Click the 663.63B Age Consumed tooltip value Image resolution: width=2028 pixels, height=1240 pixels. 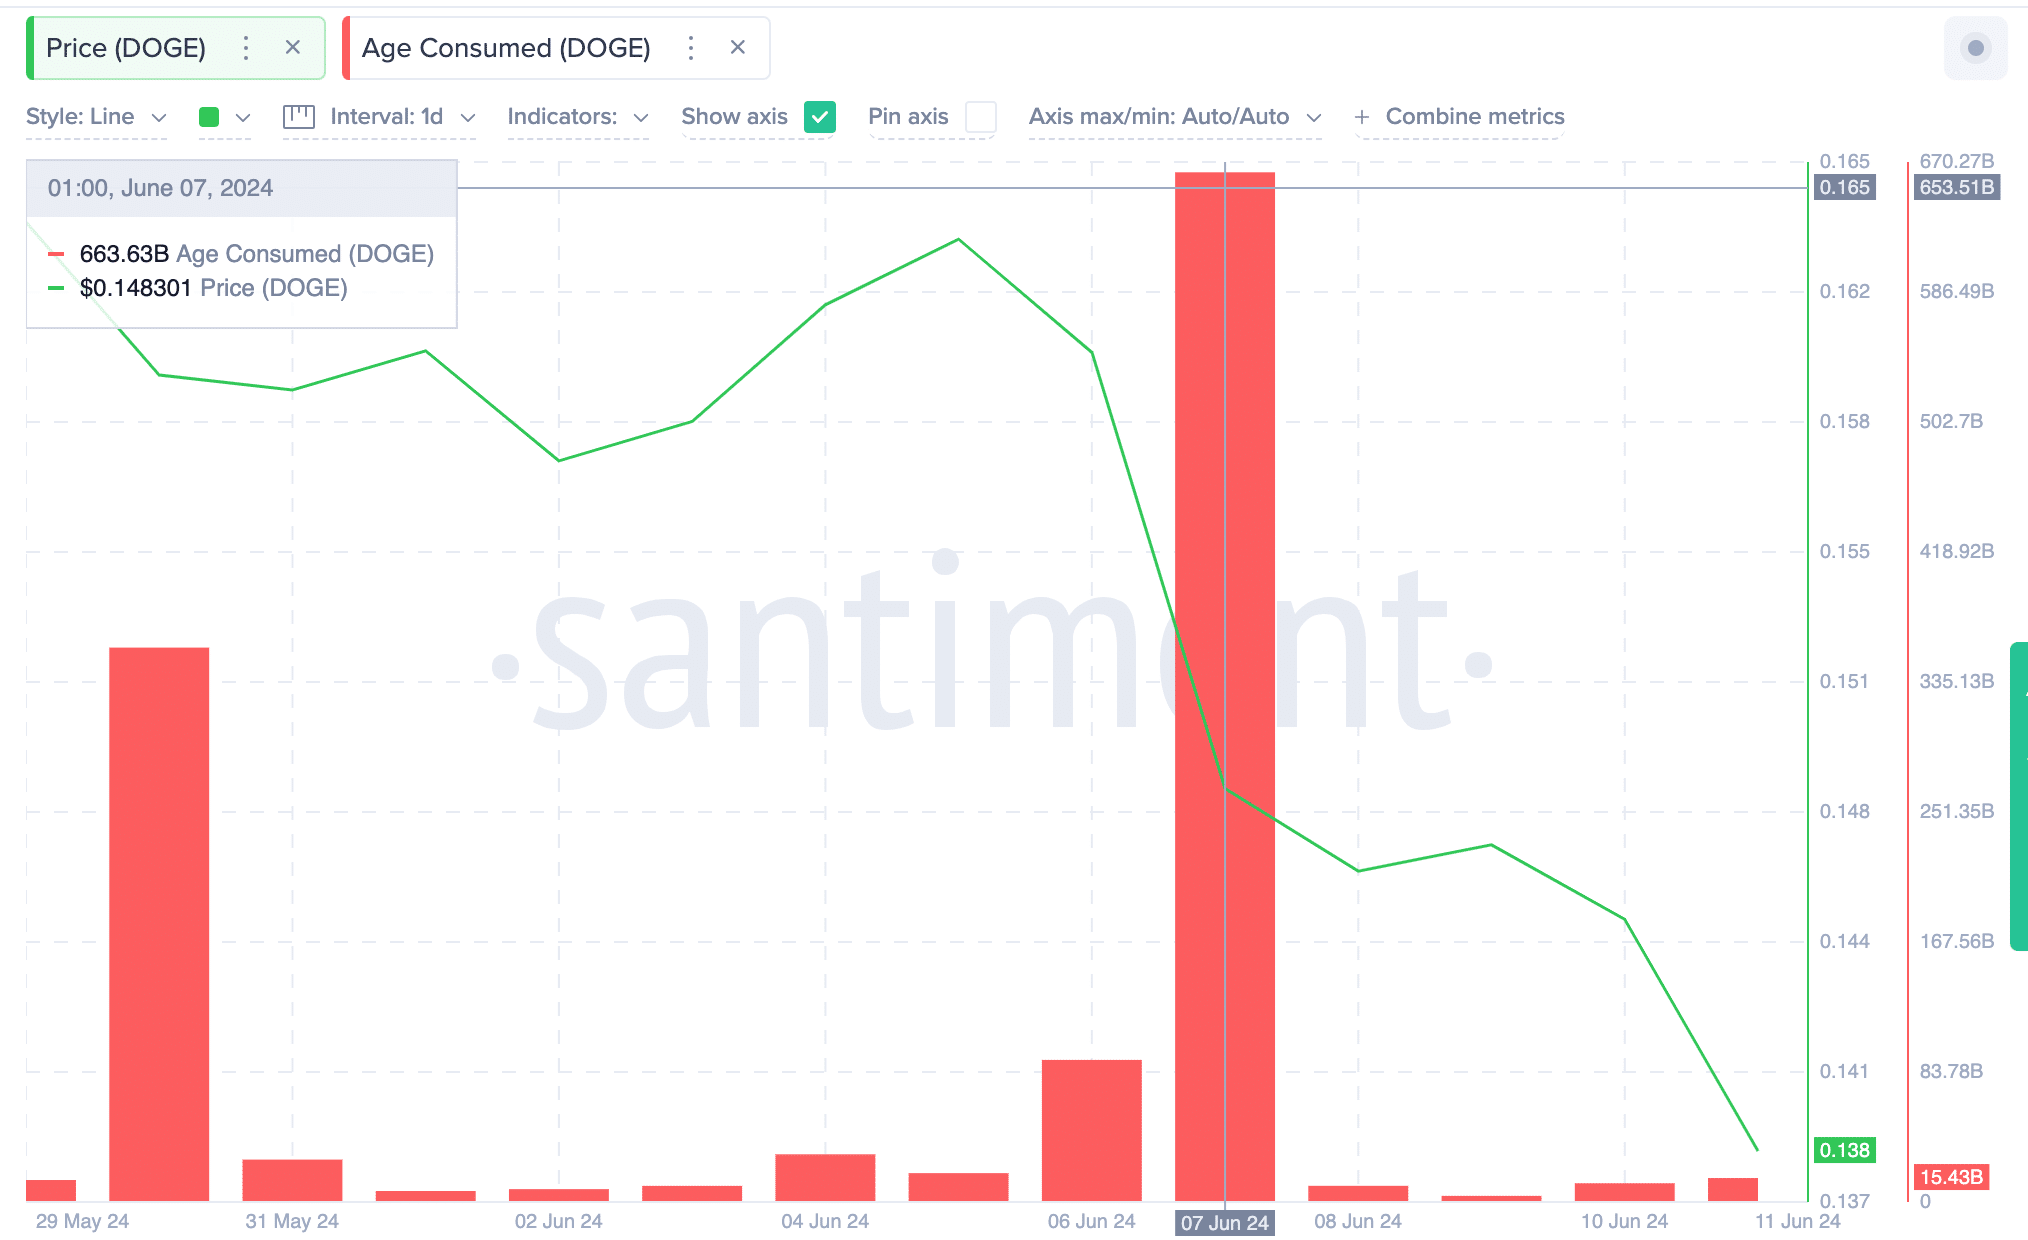point(124,254)
